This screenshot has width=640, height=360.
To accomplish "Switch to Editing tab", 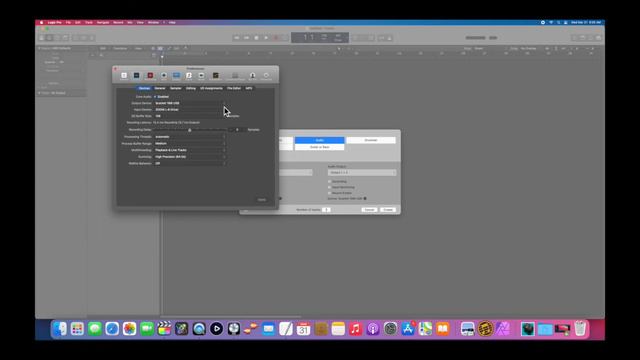I will pyautogui.click(x=191, y=88).
